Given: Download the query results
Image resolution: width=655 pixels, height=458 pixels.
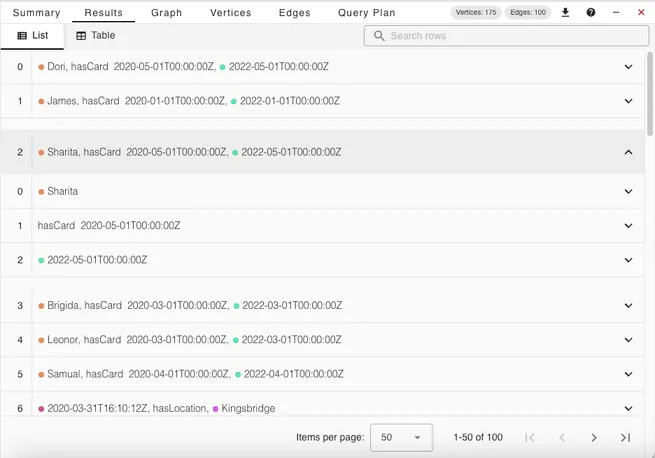Looking at the screenshot, I should [x=565, y=13].
